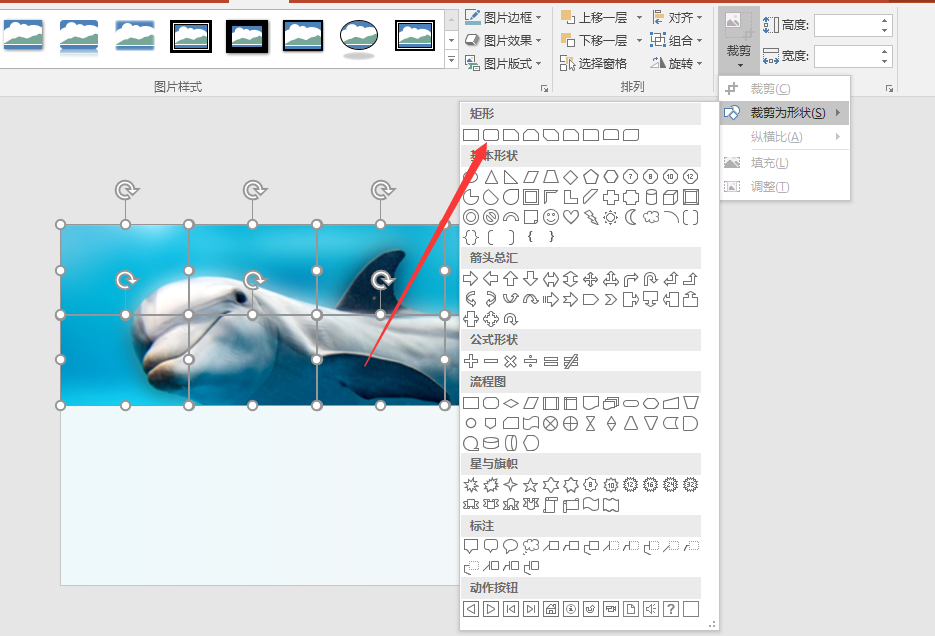Pick the flowchart summing junction shape

(x=551, y=424)
